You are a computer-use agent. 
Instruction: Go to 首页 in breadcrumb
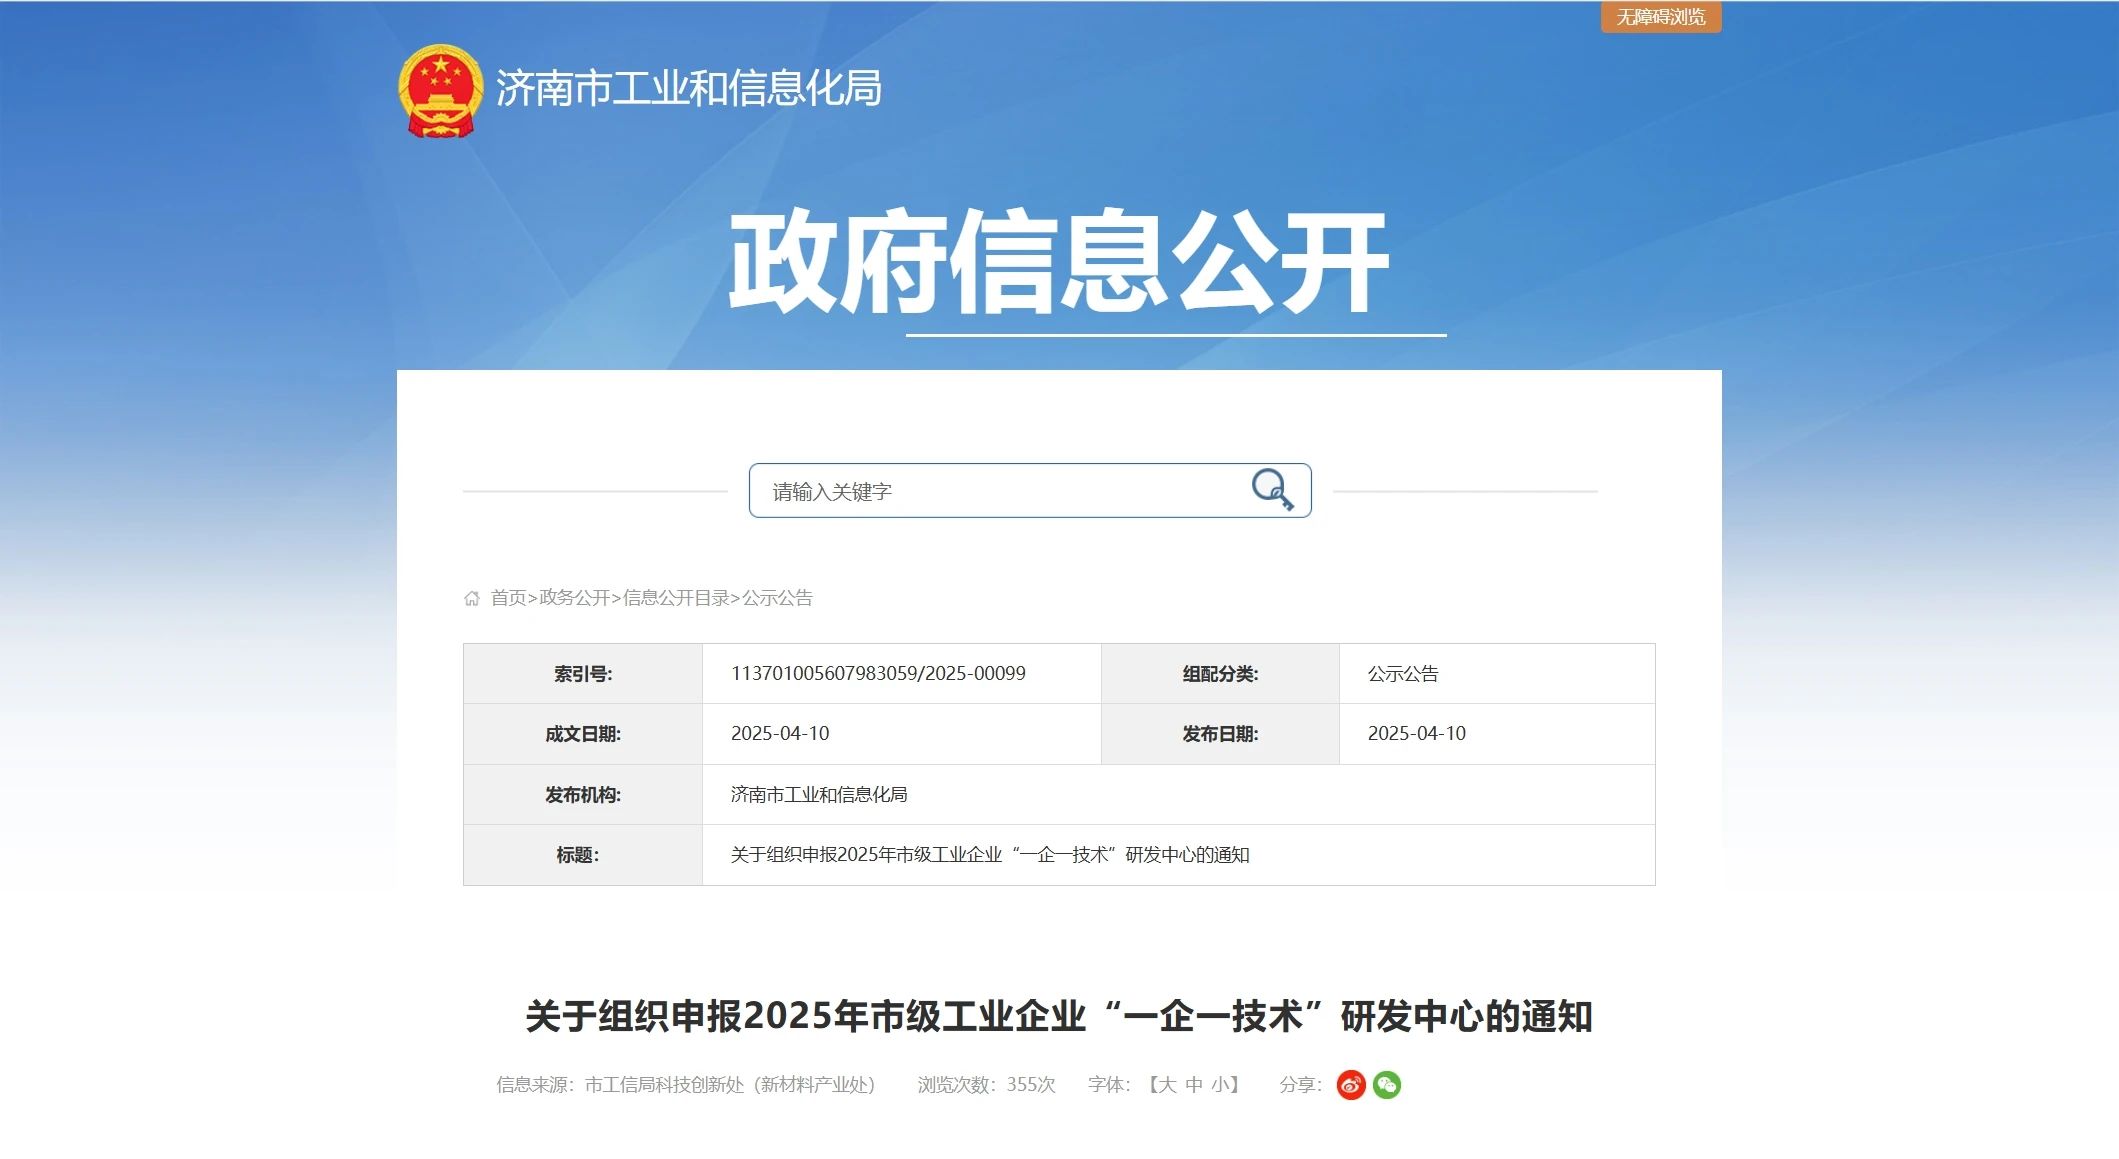click(x=508, y=598)
